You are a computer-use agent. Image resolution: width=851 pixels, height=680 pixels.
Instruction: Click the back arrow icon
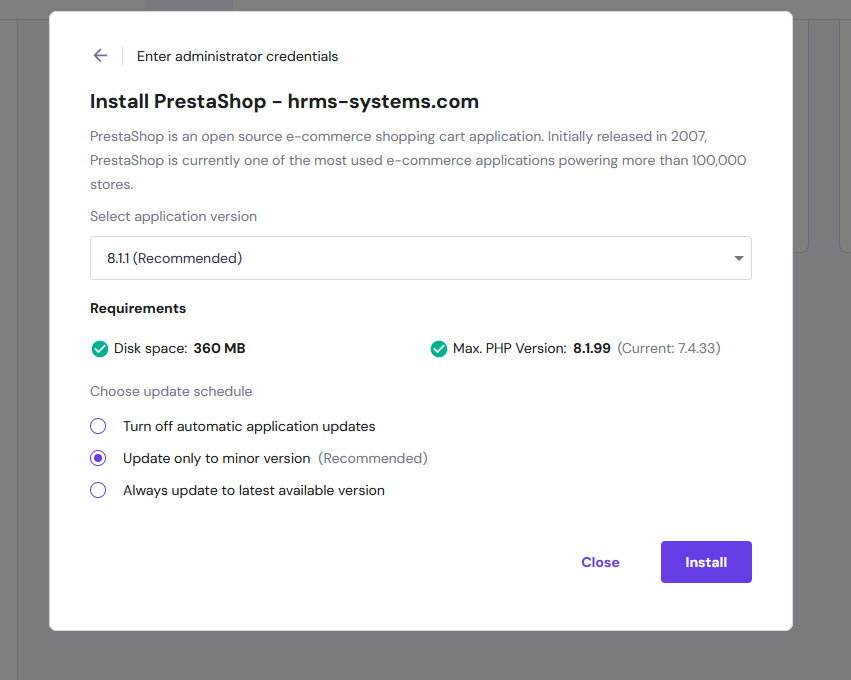pyautogui.click(x=100, y=56)
